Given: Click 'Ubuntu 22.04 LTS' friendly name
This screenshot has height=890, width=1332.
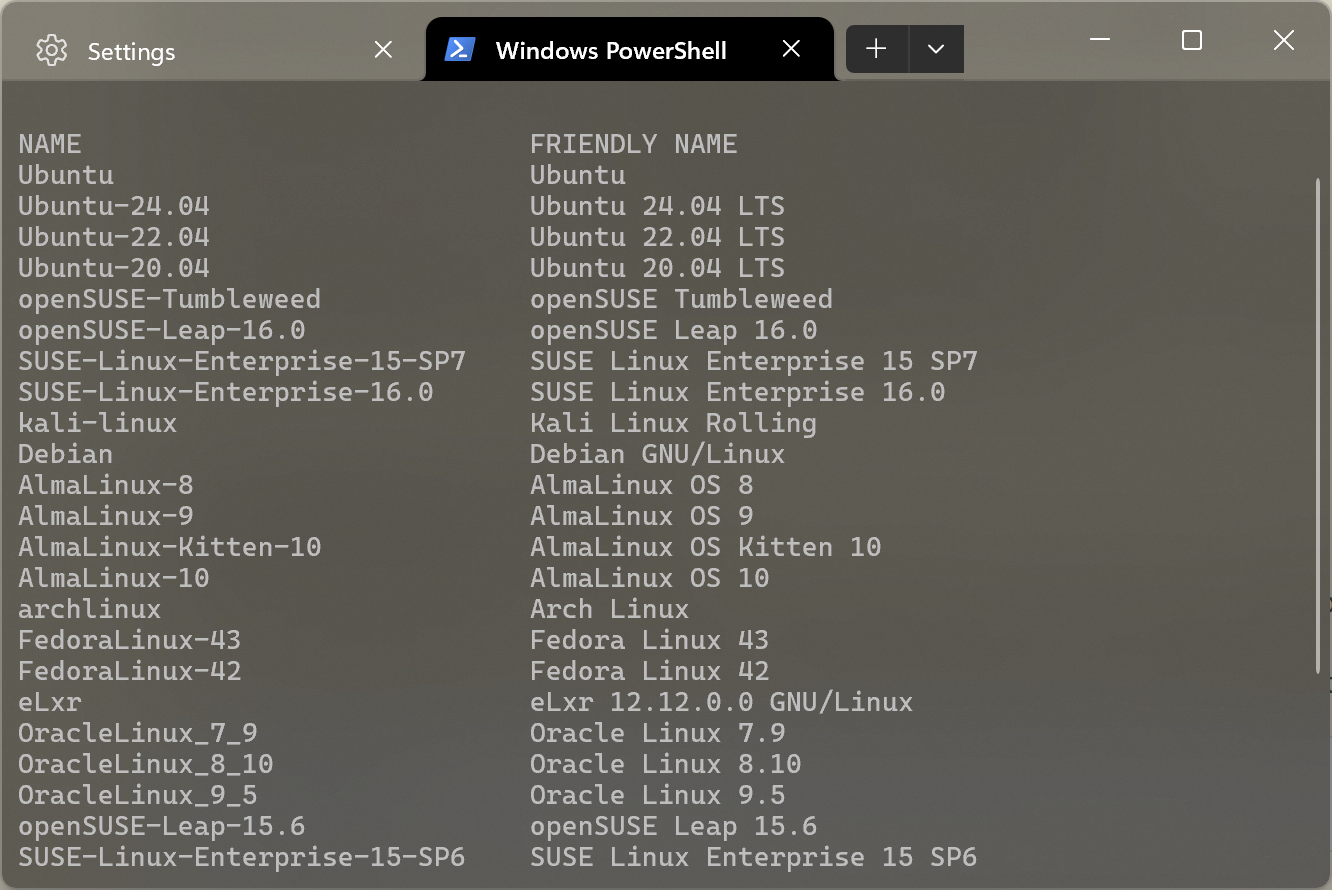Looking at the screenshot, I should tap(658, 237).
